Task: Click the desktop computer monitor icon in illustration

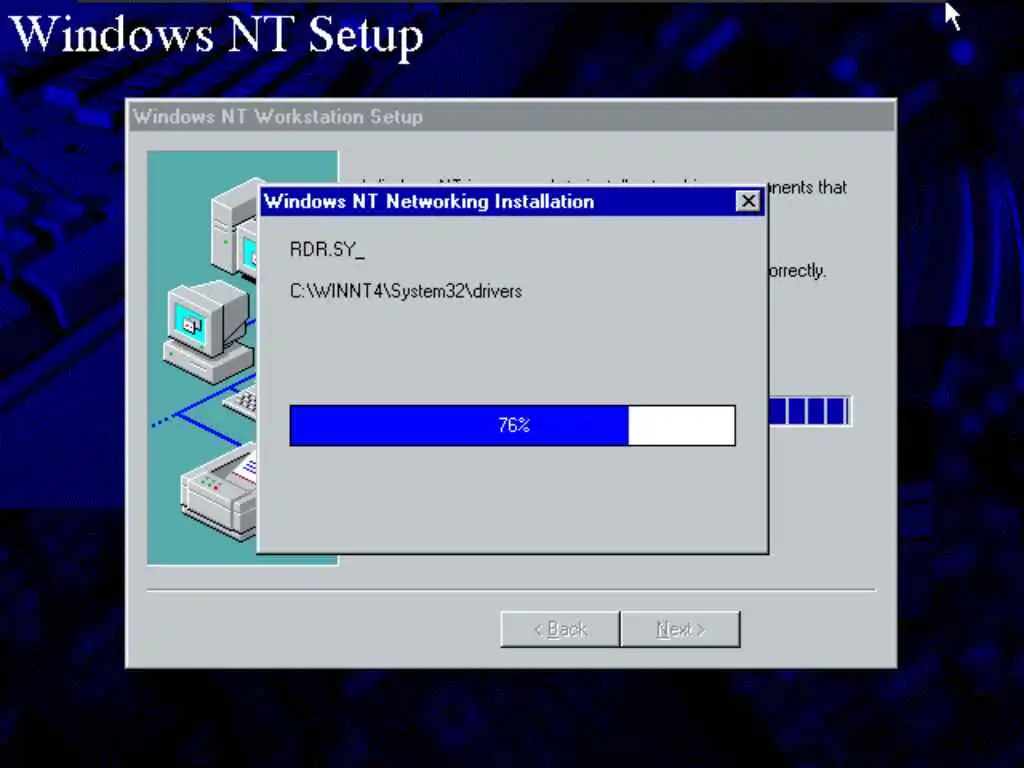Action: (209, 331)
